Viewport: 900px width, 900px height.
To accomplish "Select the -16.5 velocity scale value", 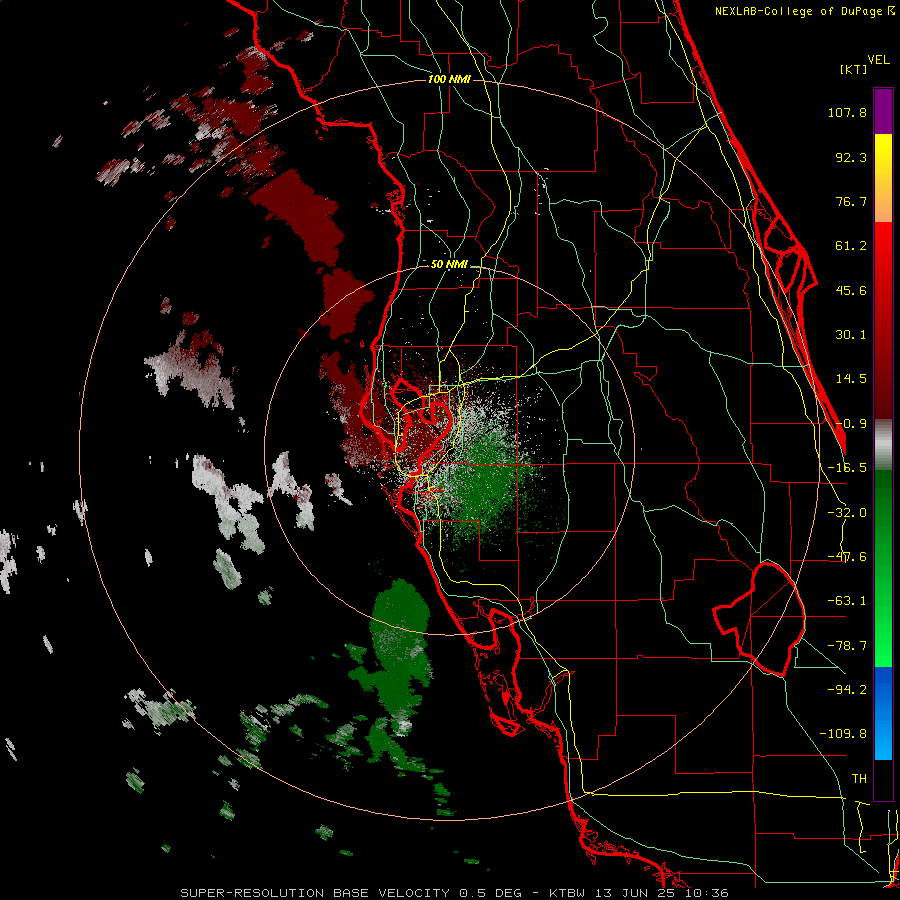I will 847,468.
